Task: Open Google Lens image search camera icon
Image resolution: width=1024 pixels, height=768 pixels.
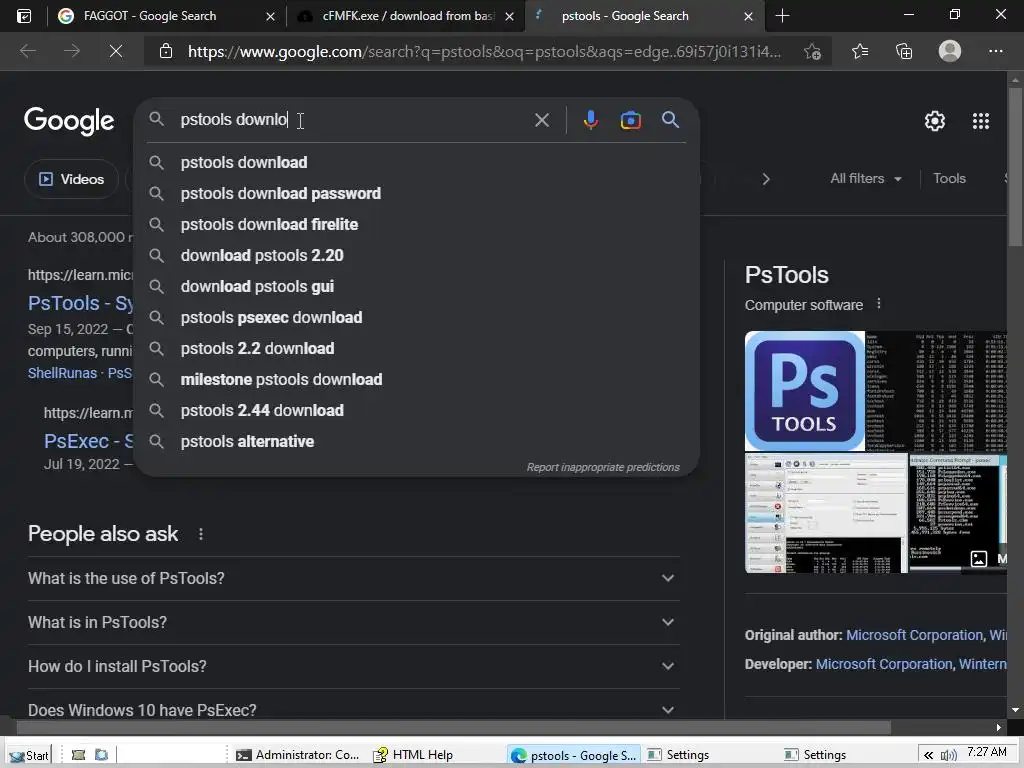Action: point(630,120)
